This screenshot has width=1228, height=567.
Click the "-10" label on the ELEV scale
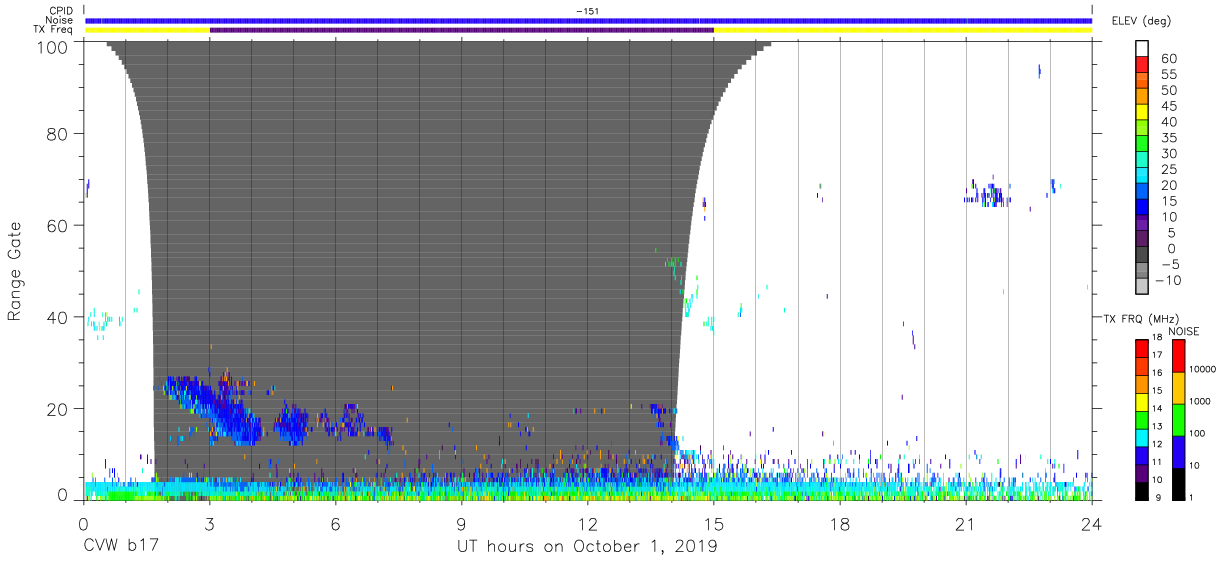point(1167,281)
